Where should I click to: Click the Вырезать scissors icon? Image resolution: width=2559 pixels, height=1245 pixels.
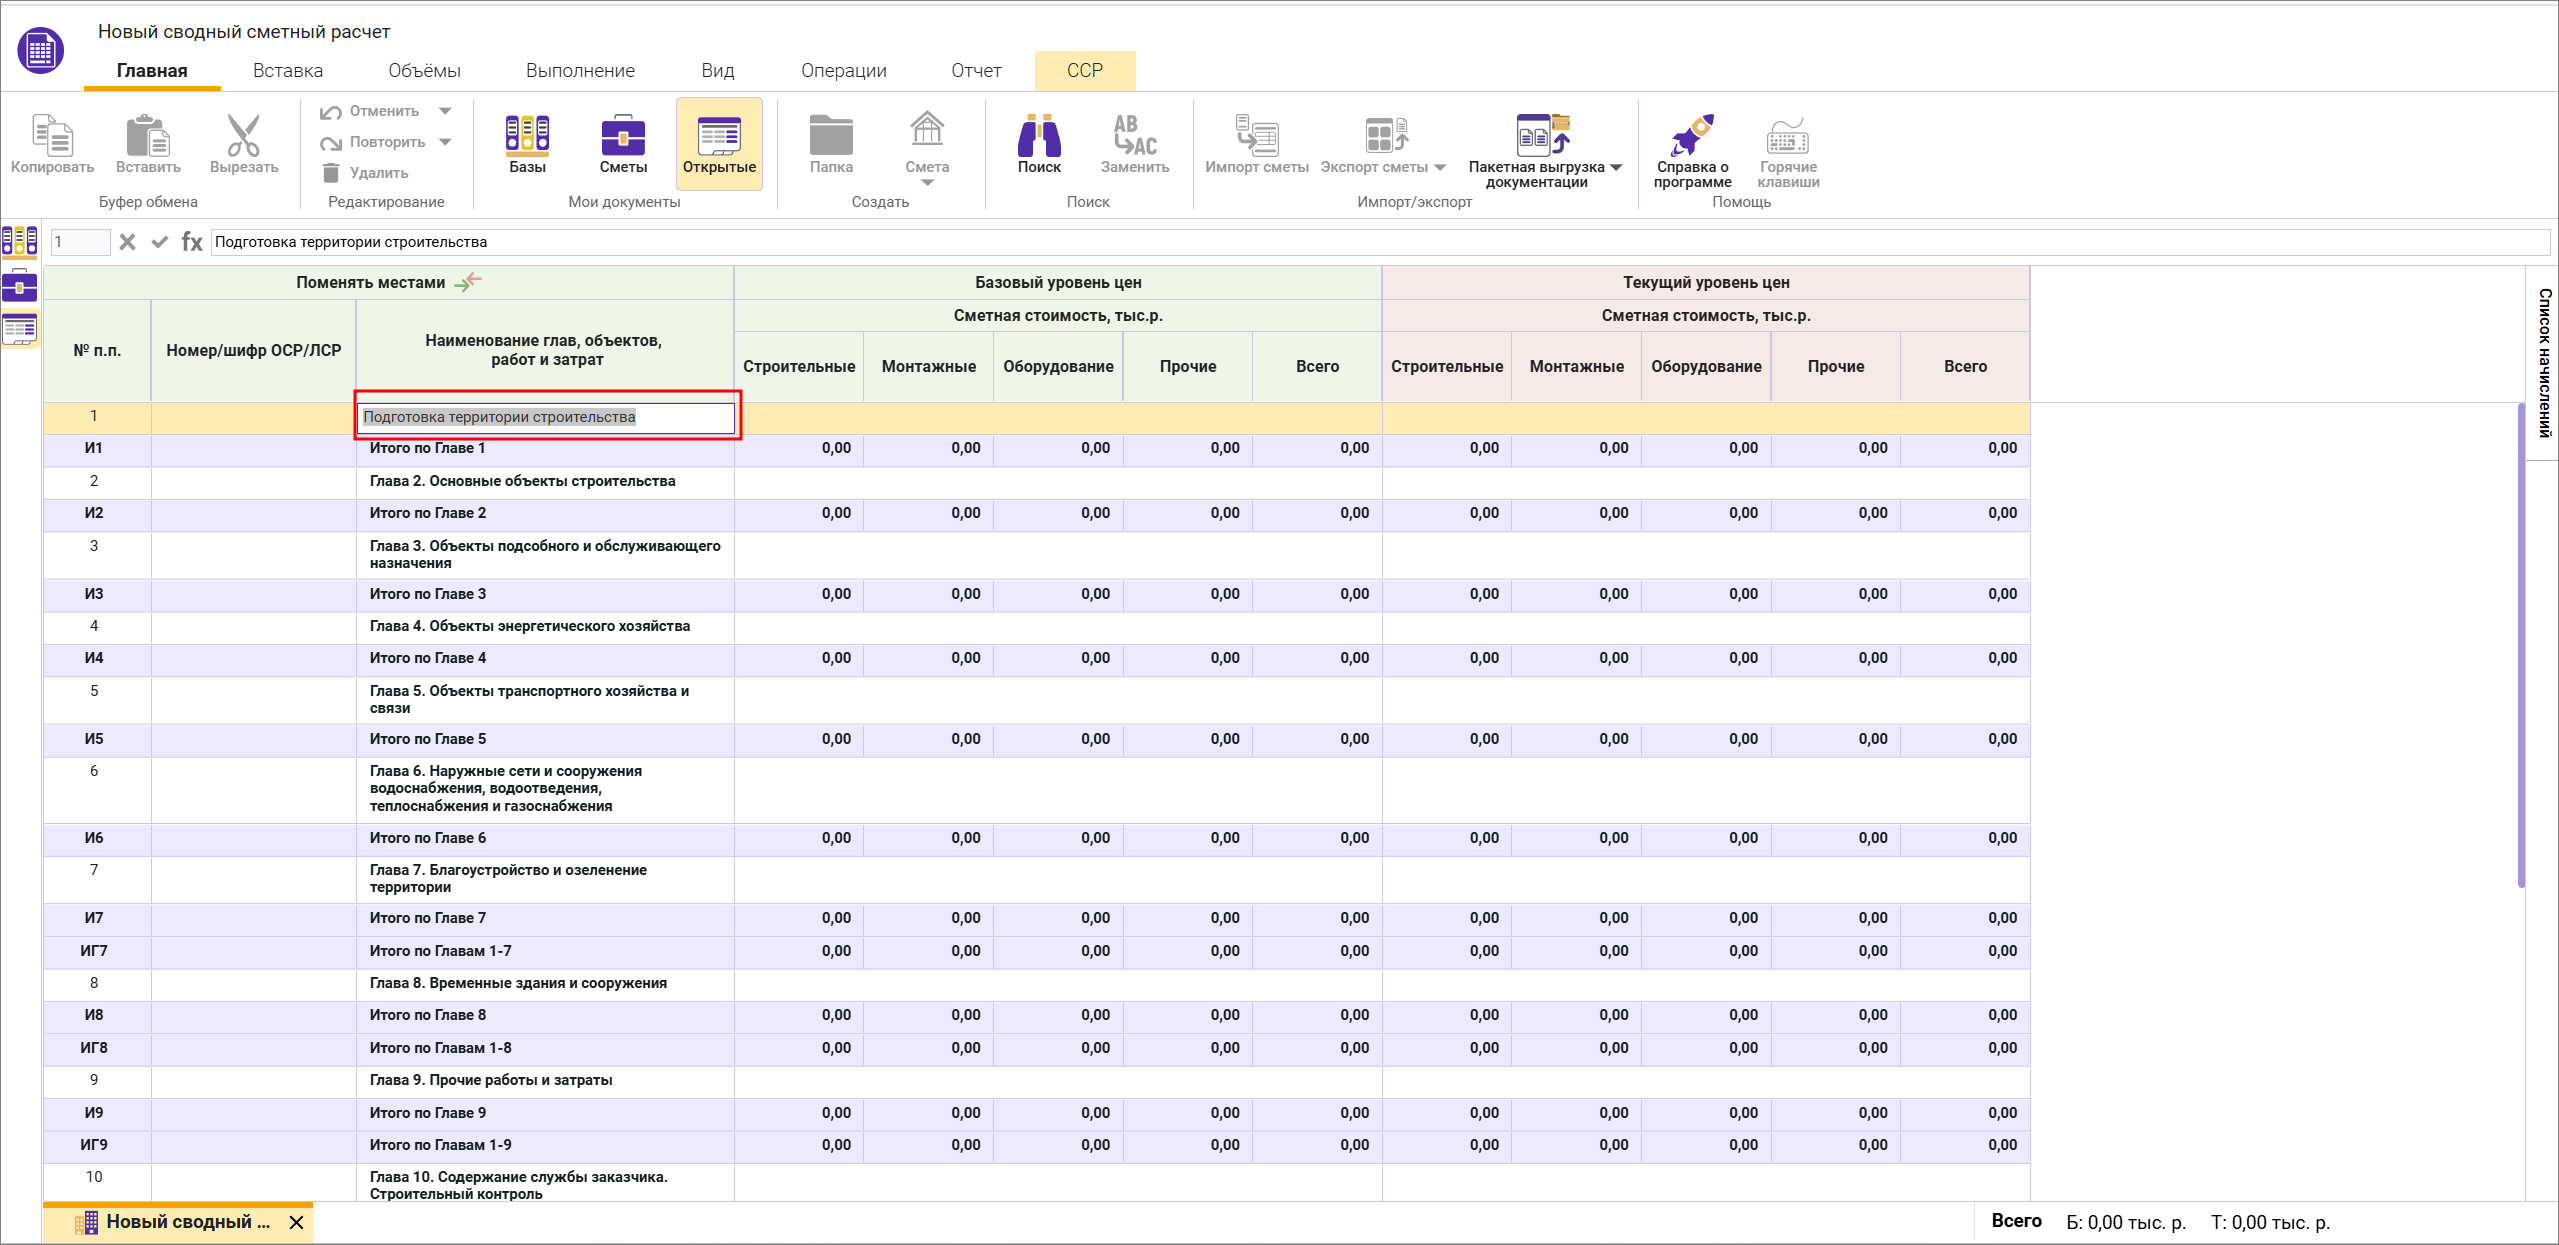243,135
